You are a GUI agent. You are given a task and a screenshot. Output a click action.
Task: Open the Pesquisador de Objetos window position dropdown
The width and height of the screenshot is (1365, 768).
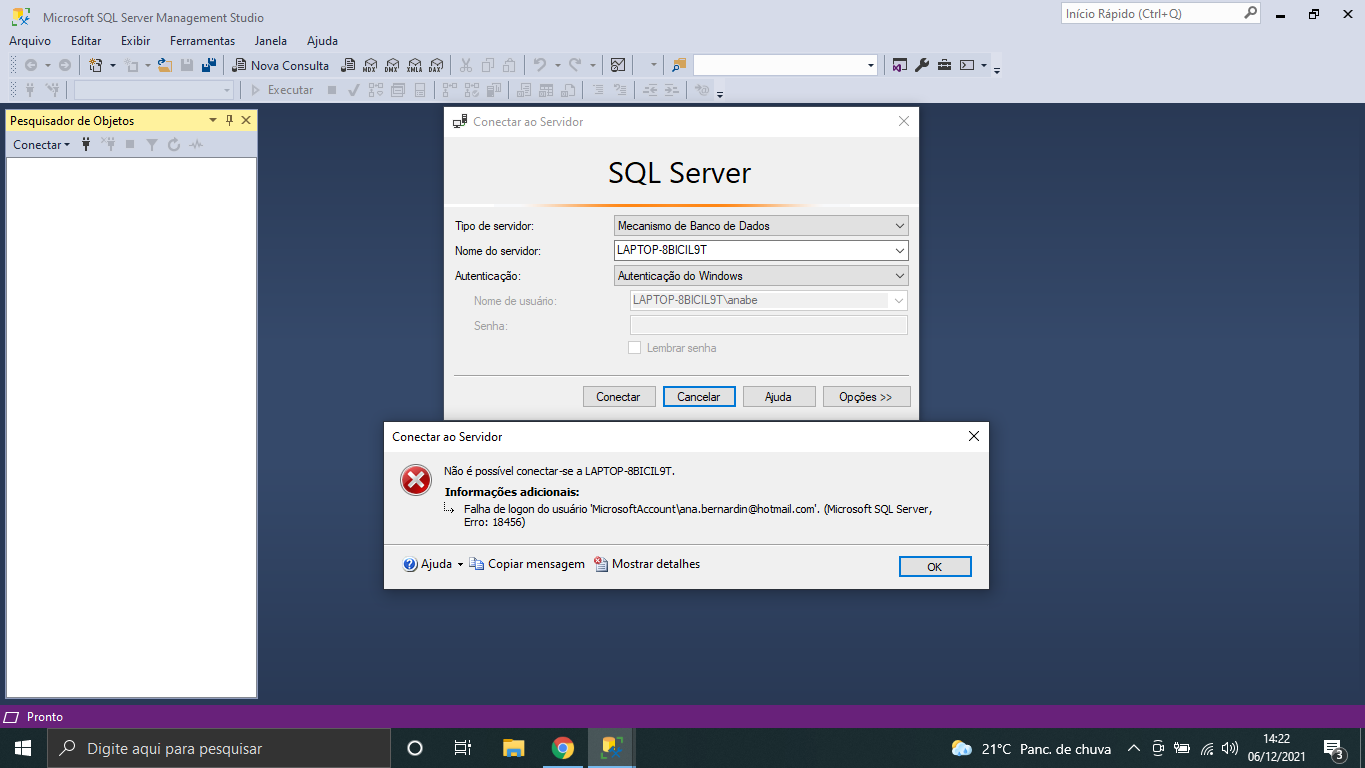point(212,120)
